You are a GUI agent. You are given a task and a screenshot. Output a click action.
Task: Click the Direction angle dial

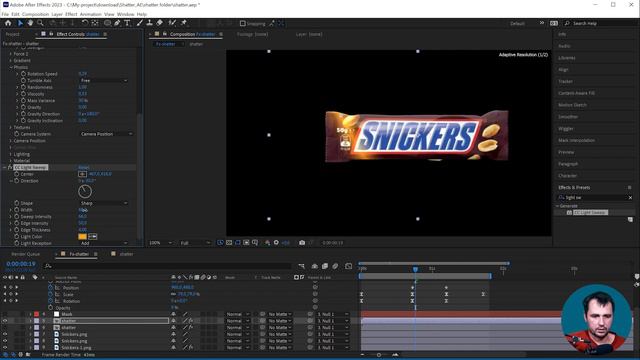pos(85,191)
